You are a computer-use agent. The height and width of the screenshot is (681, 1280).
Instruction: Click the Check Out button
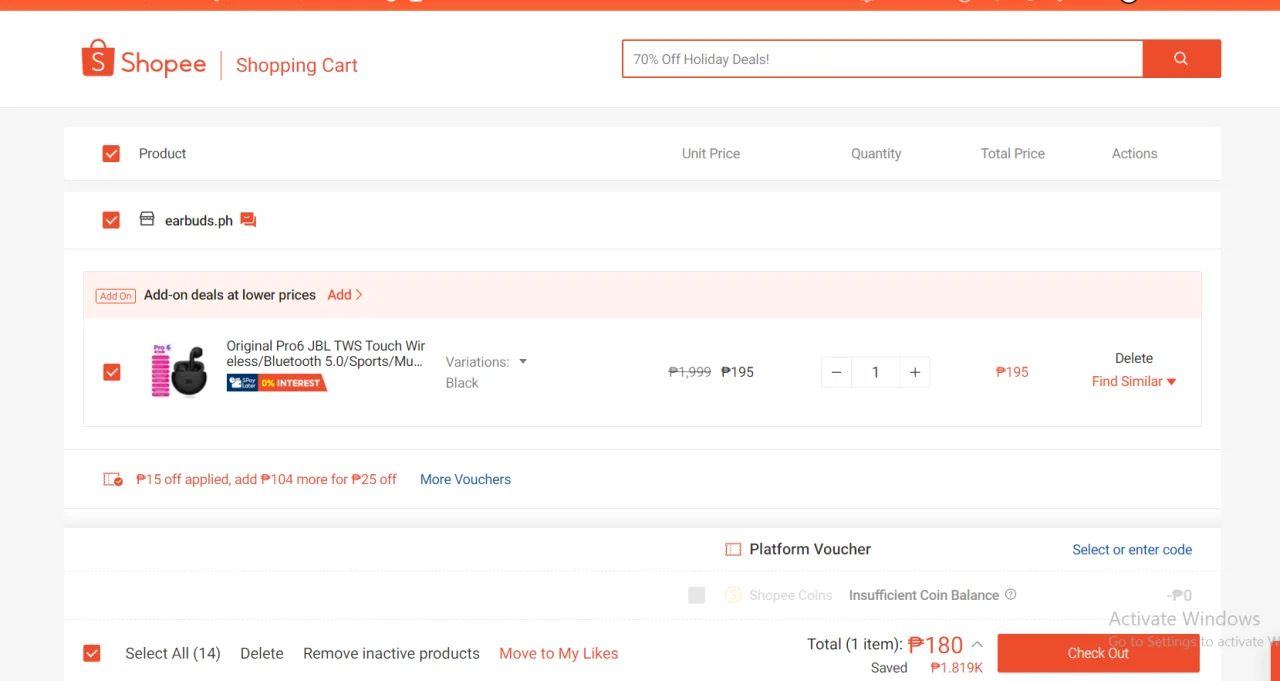point(1098,653)
